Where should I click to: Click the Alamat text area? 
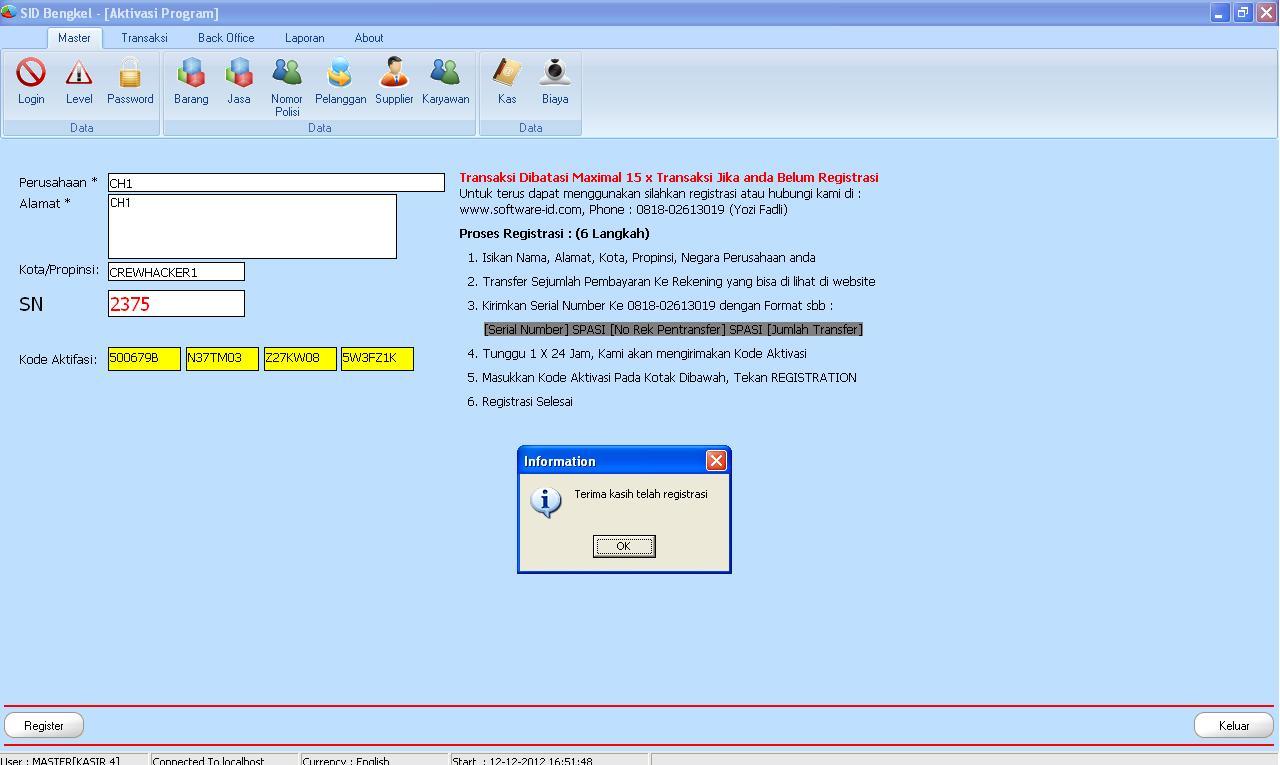[252, 226]
